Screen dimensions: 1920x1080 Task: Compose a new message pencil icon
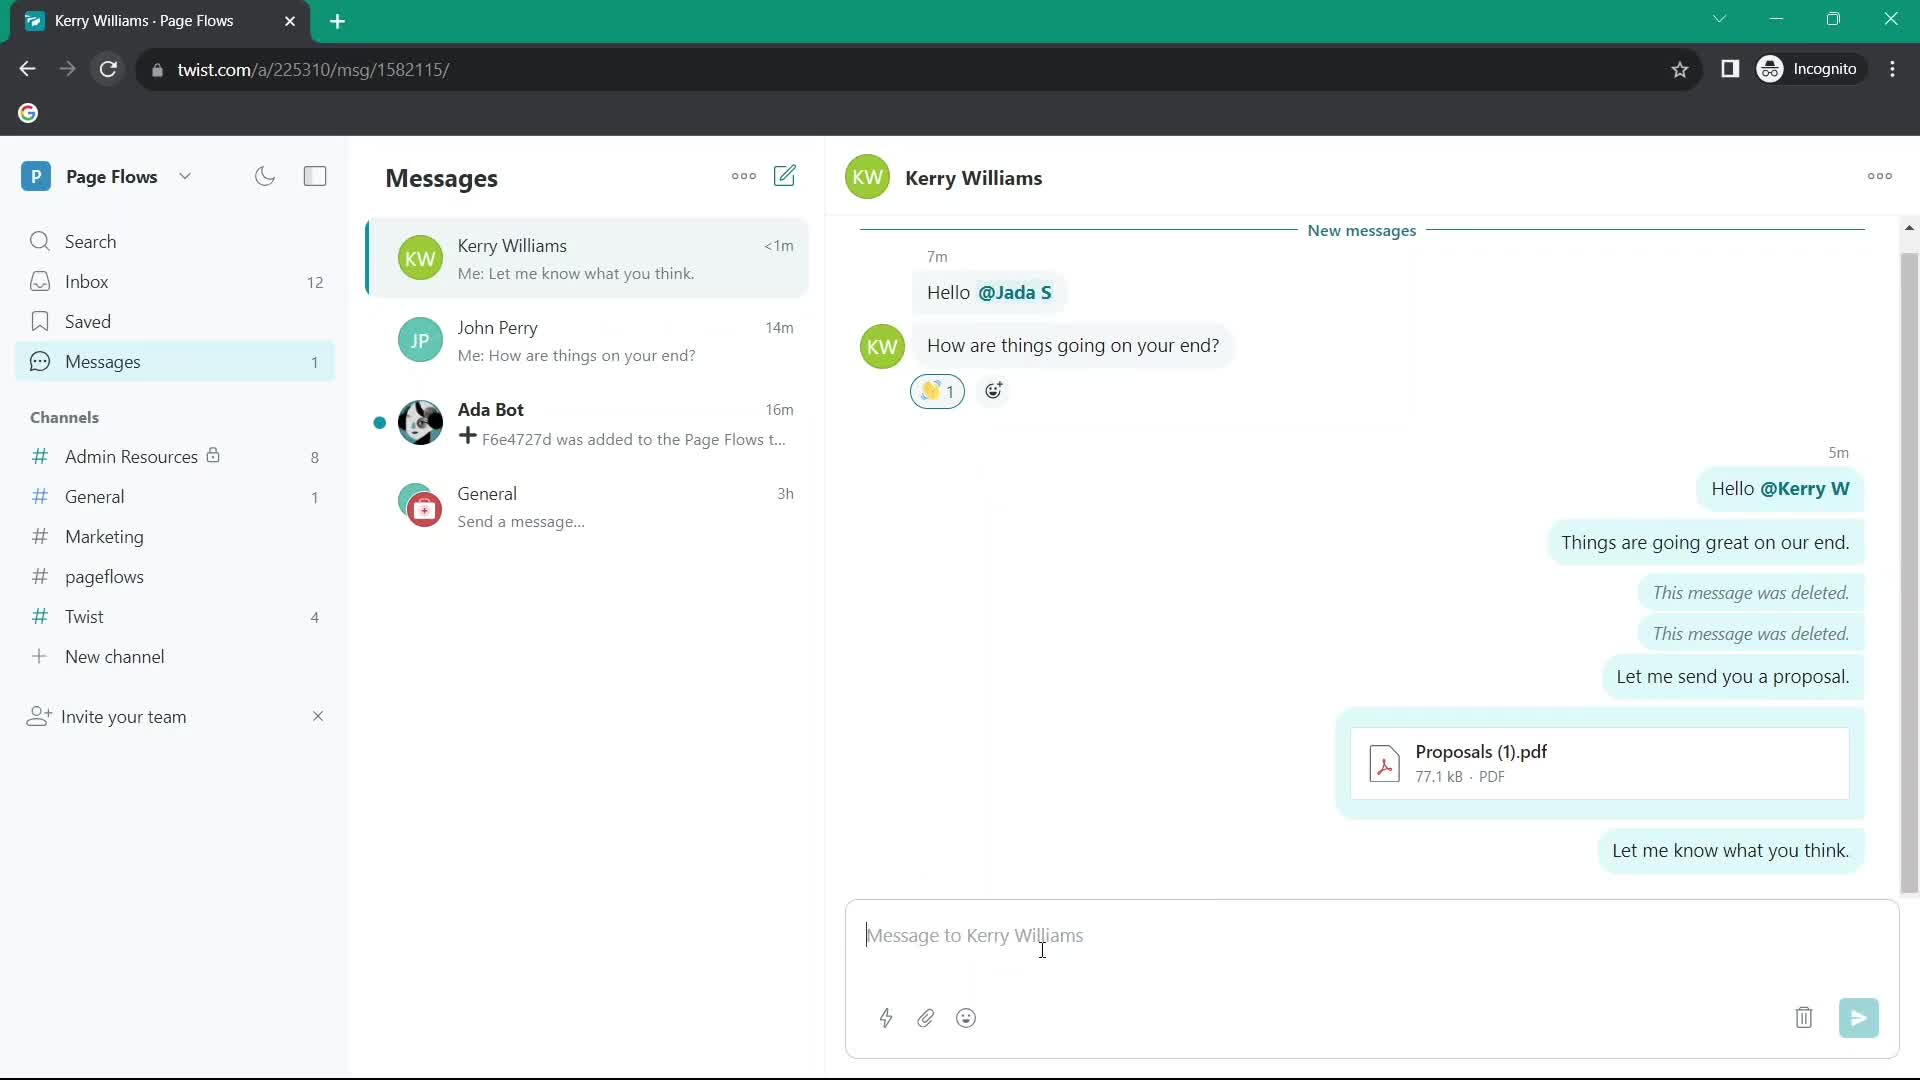(x=785, y=176)
